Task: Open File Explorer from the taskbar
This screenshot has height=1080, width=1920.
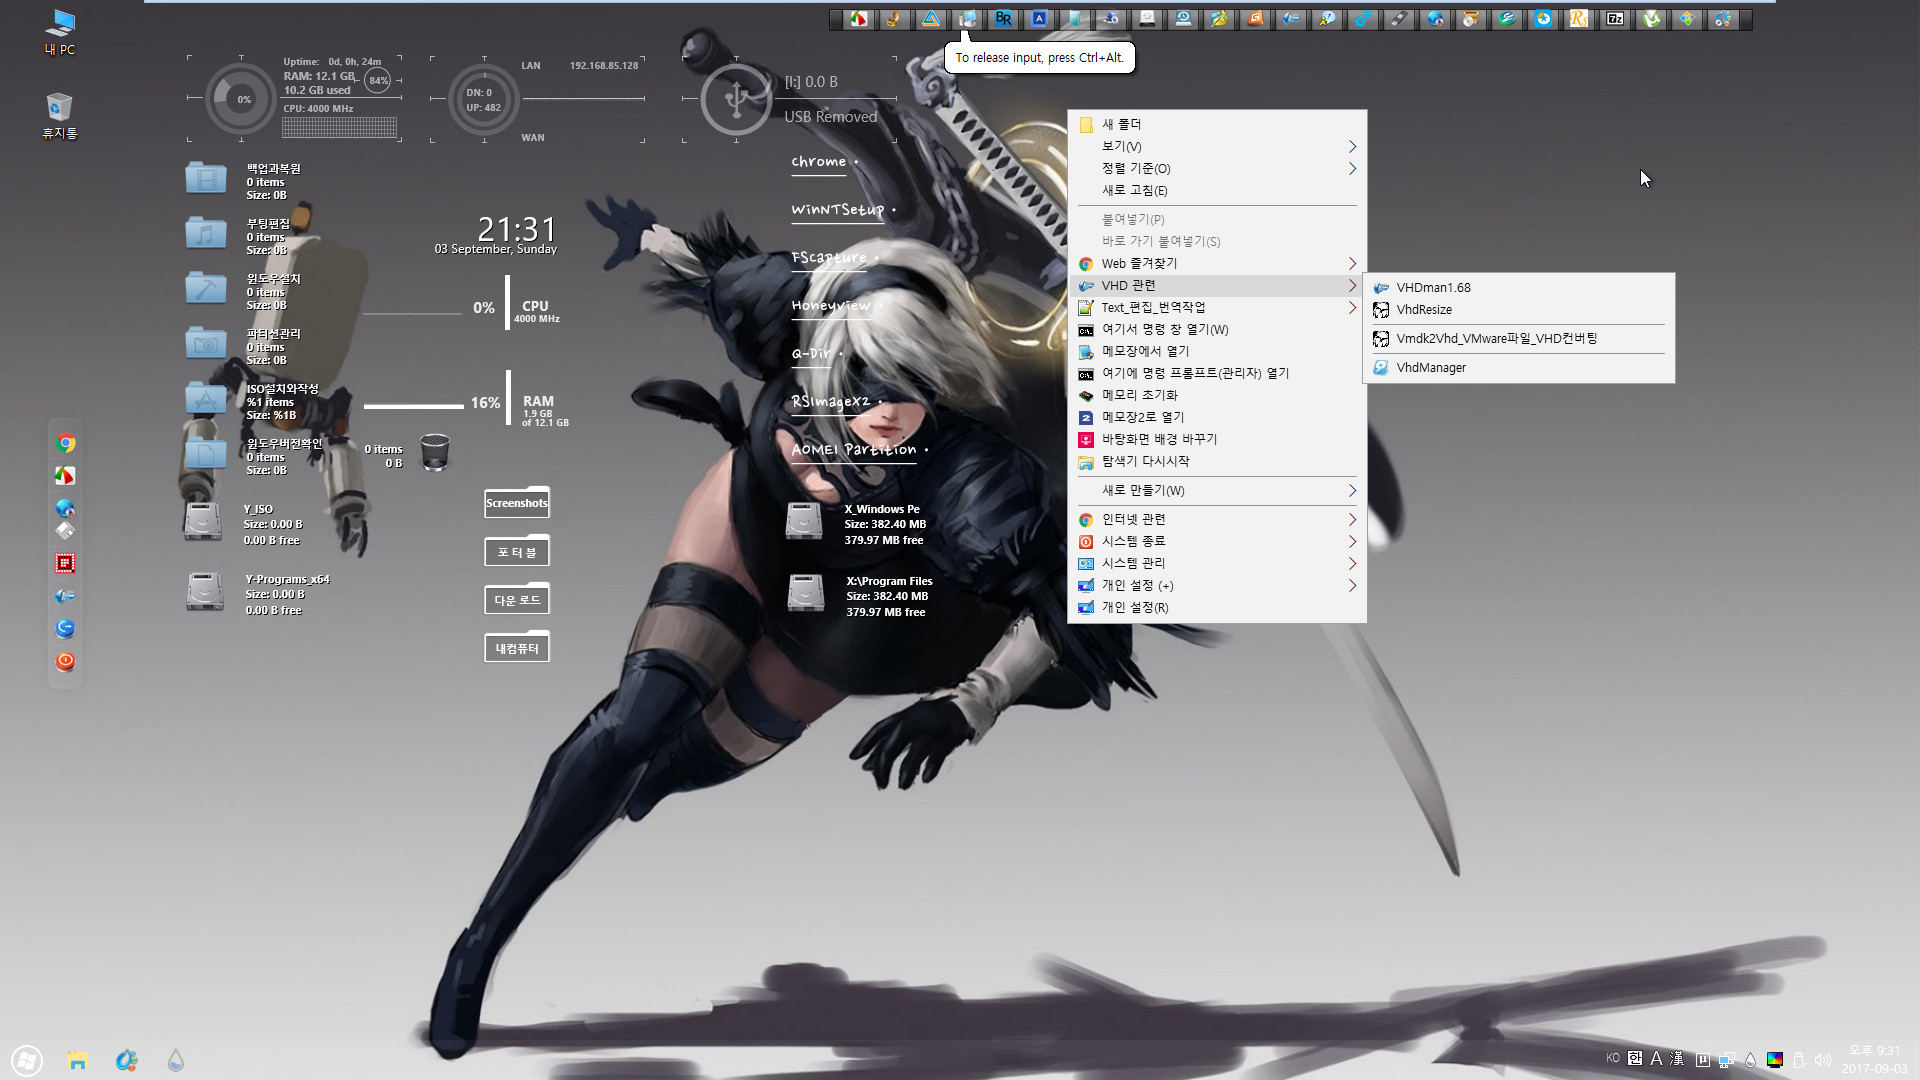Action: click(77, 1060)
